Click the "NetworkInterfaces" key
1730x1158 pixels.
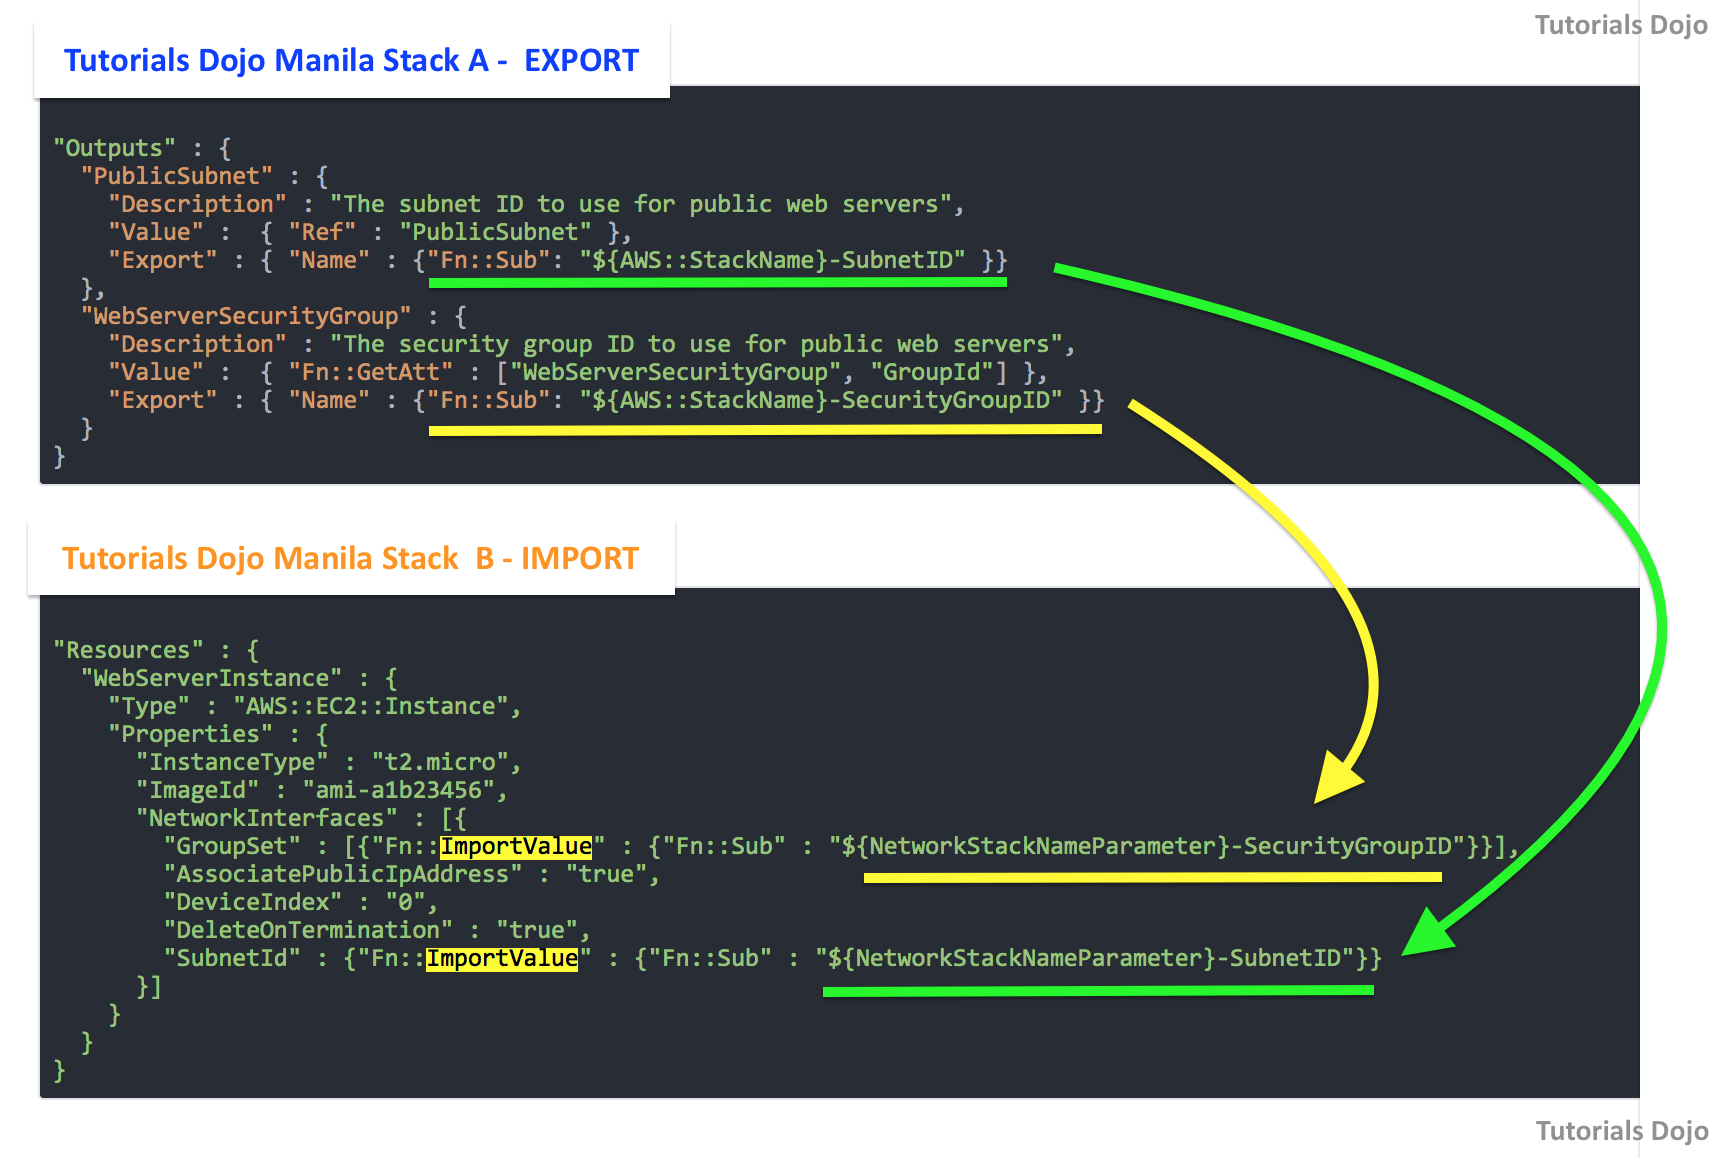coord(267,818)
